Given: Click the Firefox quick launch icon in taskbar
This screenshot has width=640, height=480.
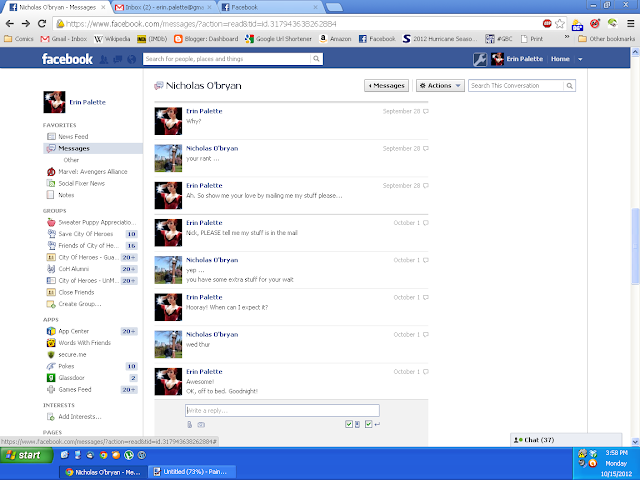Looking at the screenshot, I should (116, 455).
